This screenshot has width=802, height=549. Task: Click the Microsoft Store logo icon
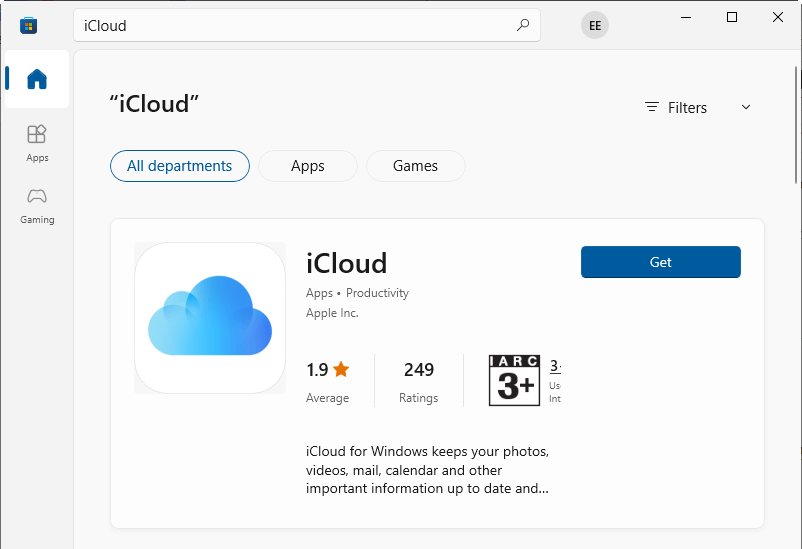(28, 25)
